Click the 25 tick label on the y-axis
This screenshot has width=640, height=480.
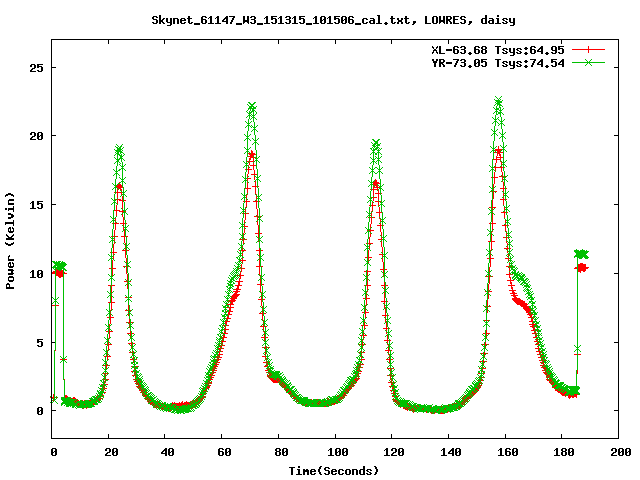pyautogui.click(x=35, y=68)
